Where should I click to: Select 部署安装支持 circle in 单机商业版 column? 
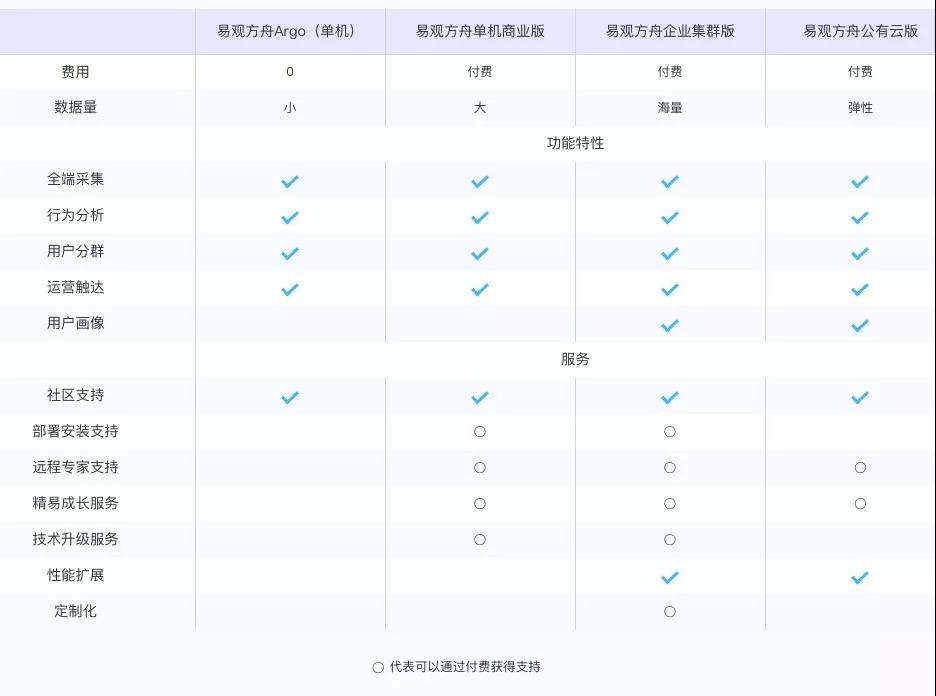click(479, 431)
